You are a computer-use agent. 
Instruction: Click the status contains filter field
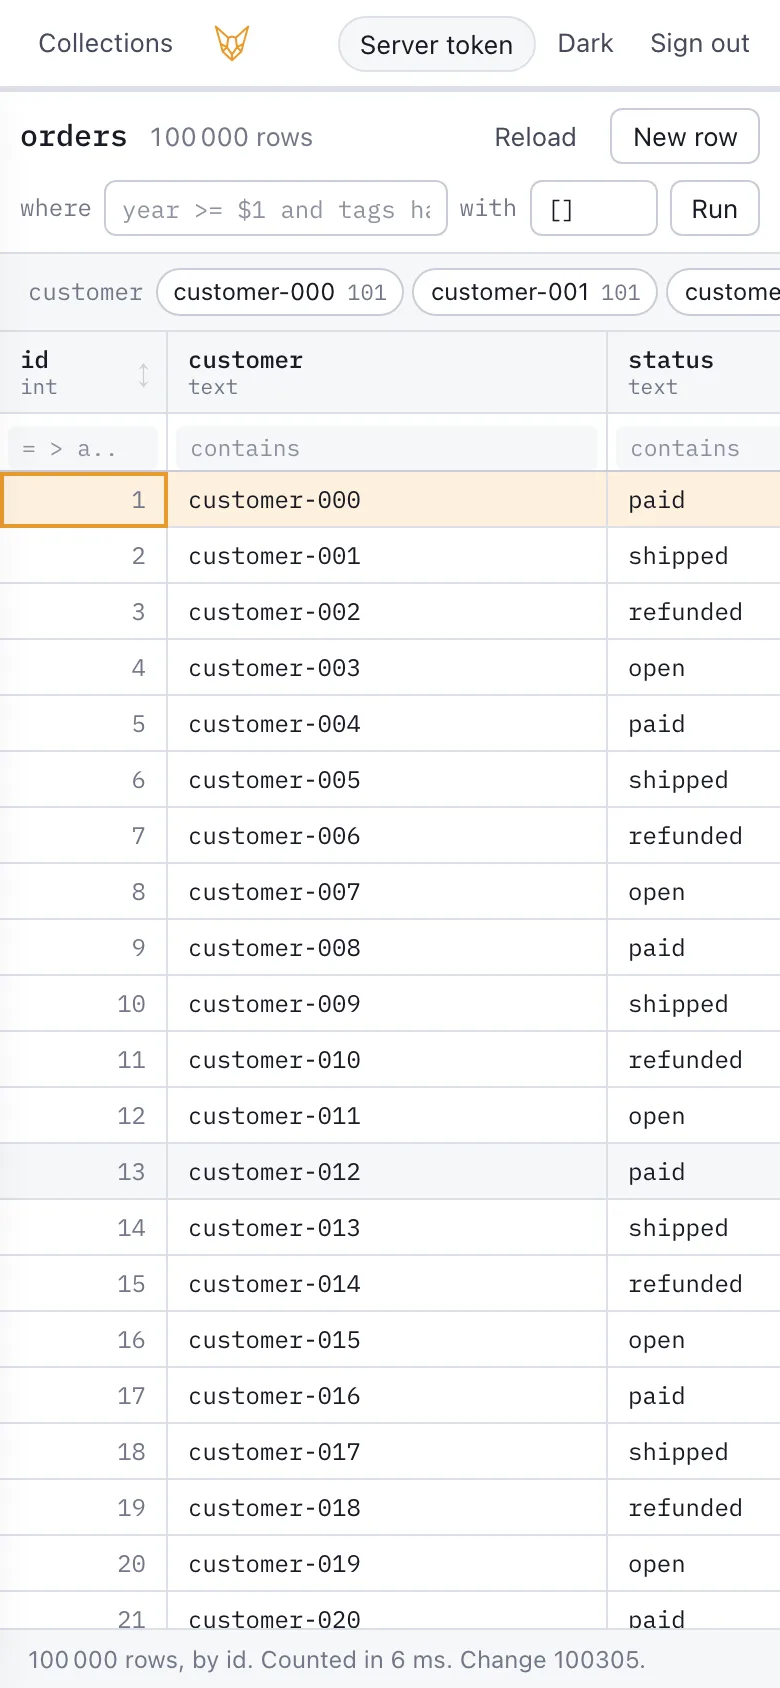[x=698, y=448]
